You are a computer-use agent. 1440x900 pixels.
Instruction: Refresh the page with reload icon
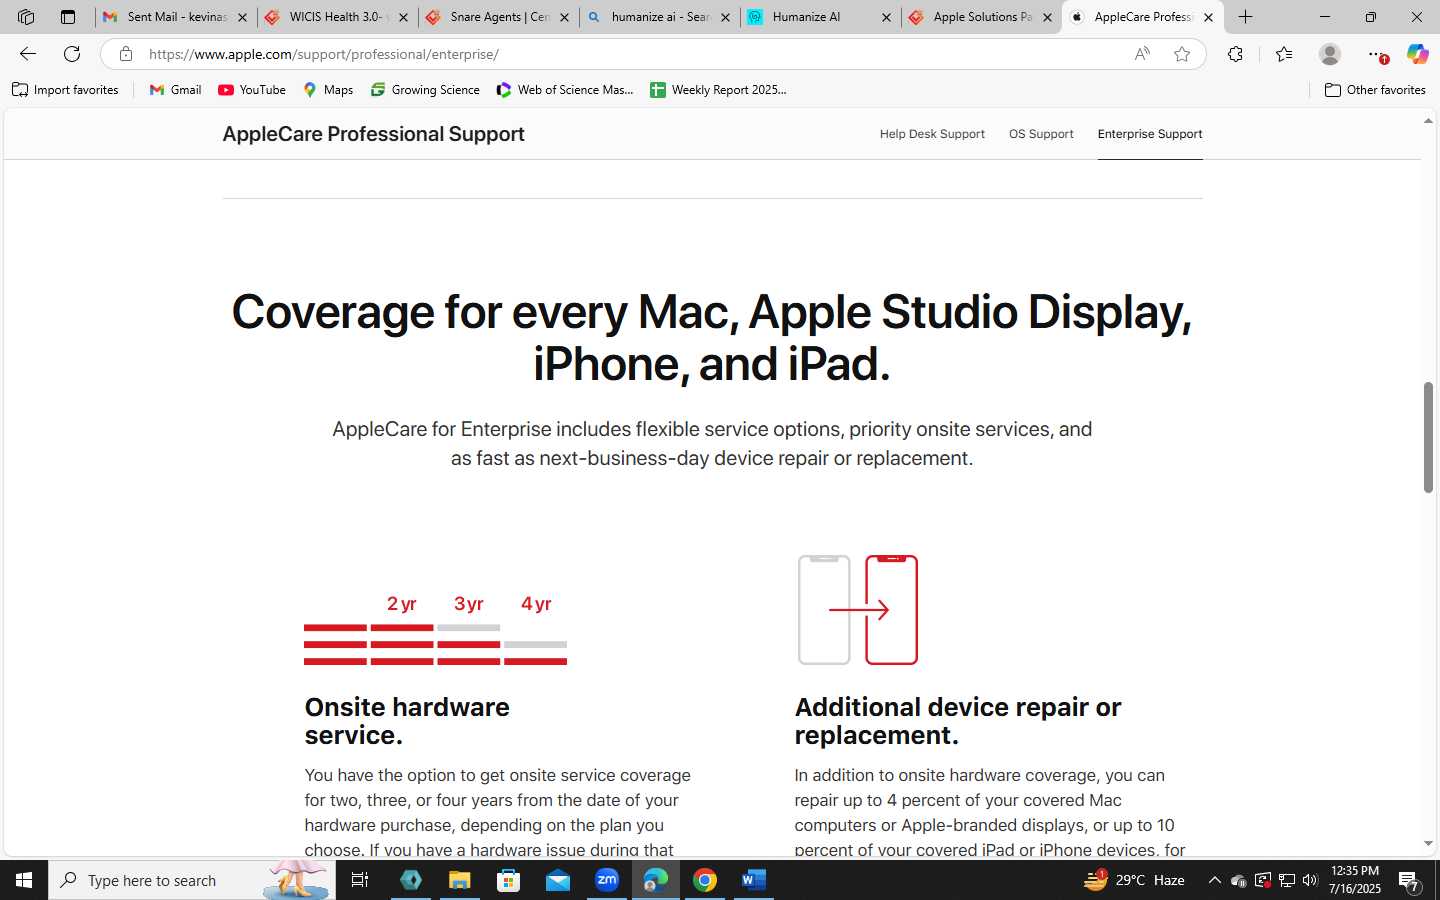72,54
